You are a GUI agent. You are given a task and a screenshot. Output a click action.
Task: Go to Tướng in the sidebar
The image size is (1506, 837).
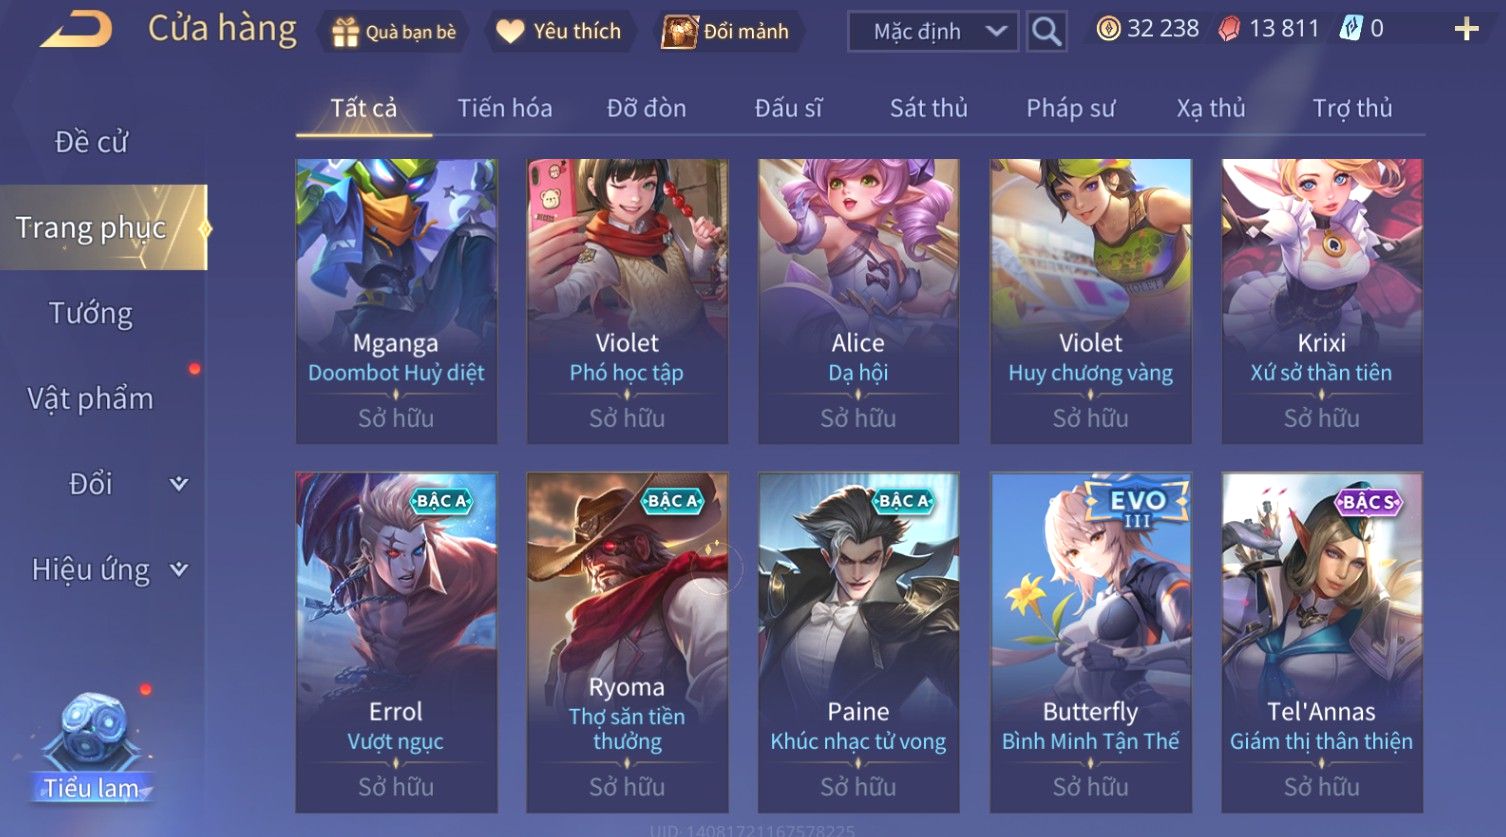coord(91,314)
